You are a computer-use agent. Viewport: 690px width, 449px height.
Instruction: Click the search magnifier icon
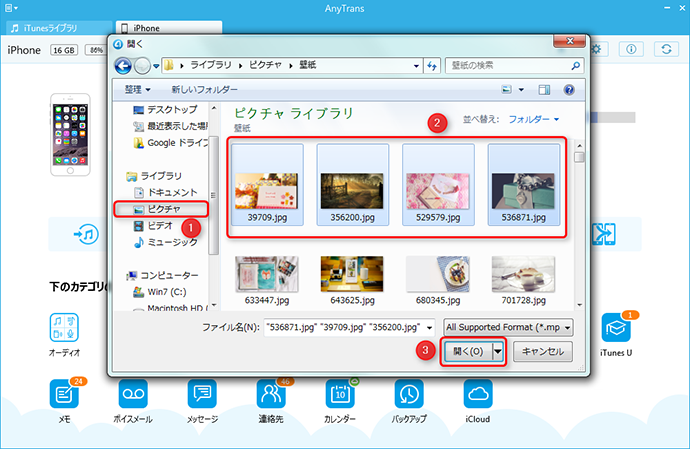coord(576,66)
